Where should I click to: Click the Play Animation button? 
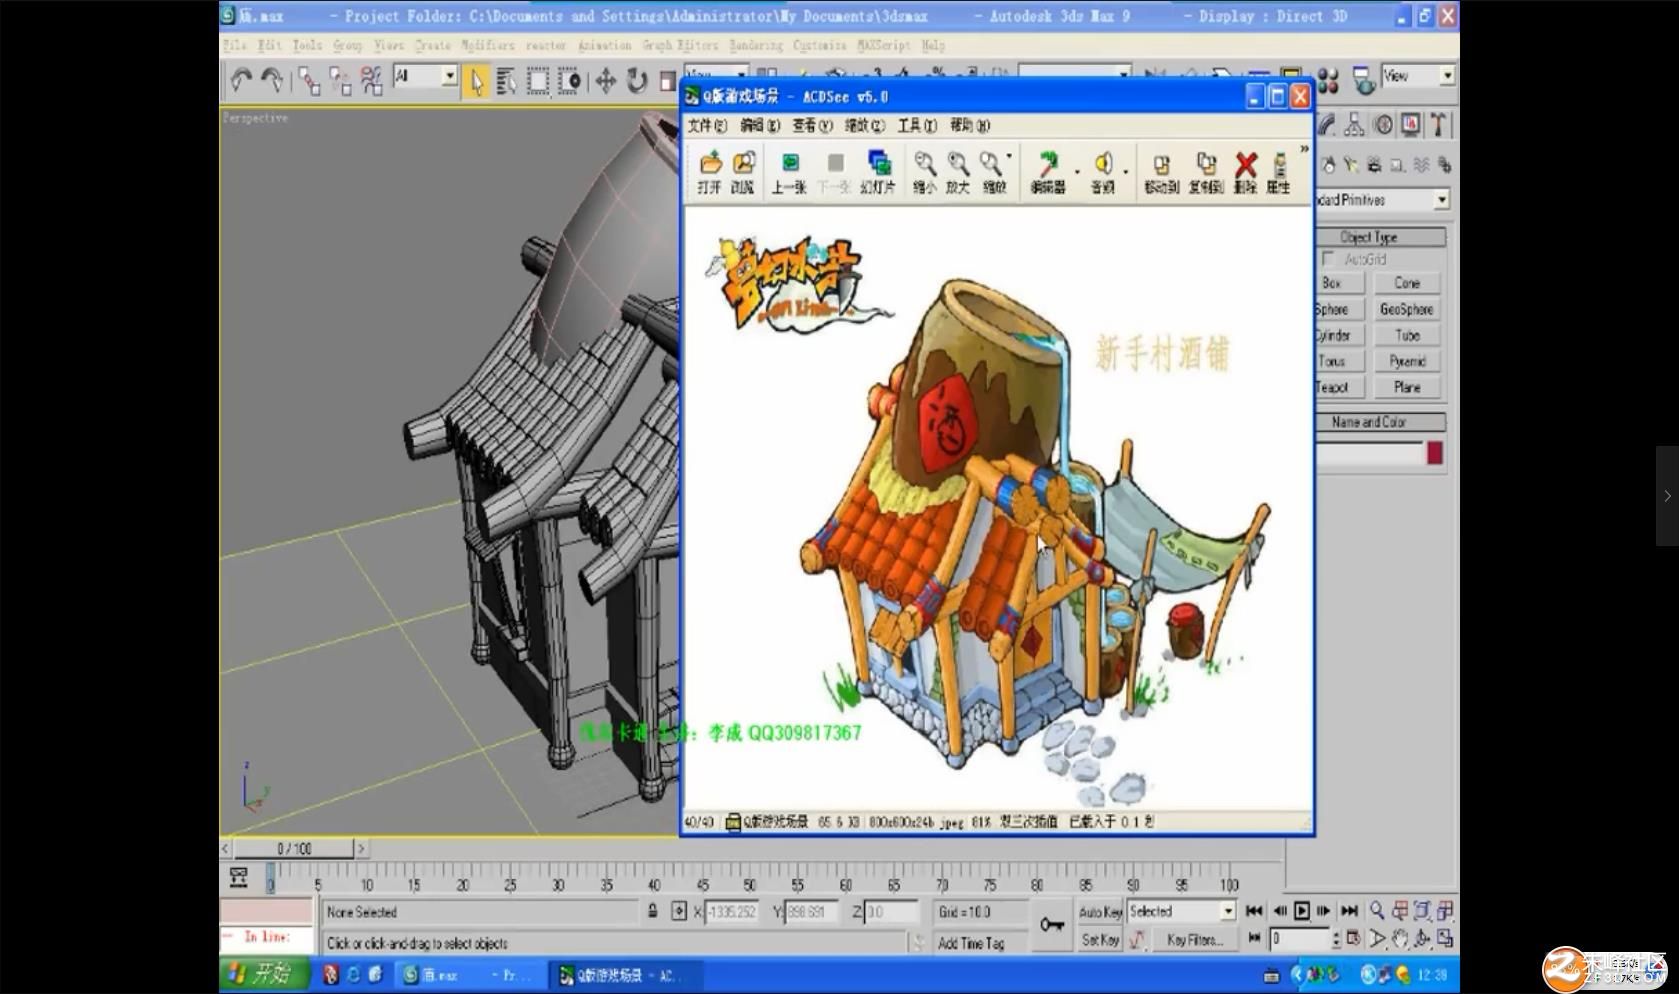pyautogui.click(x=1301, y=910)
